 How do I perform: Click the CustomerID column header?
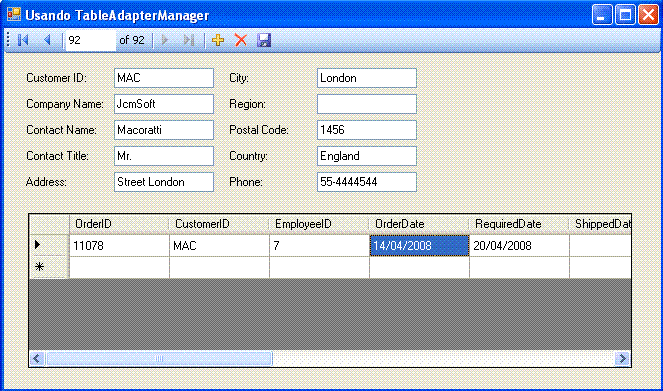coord(219,224)
